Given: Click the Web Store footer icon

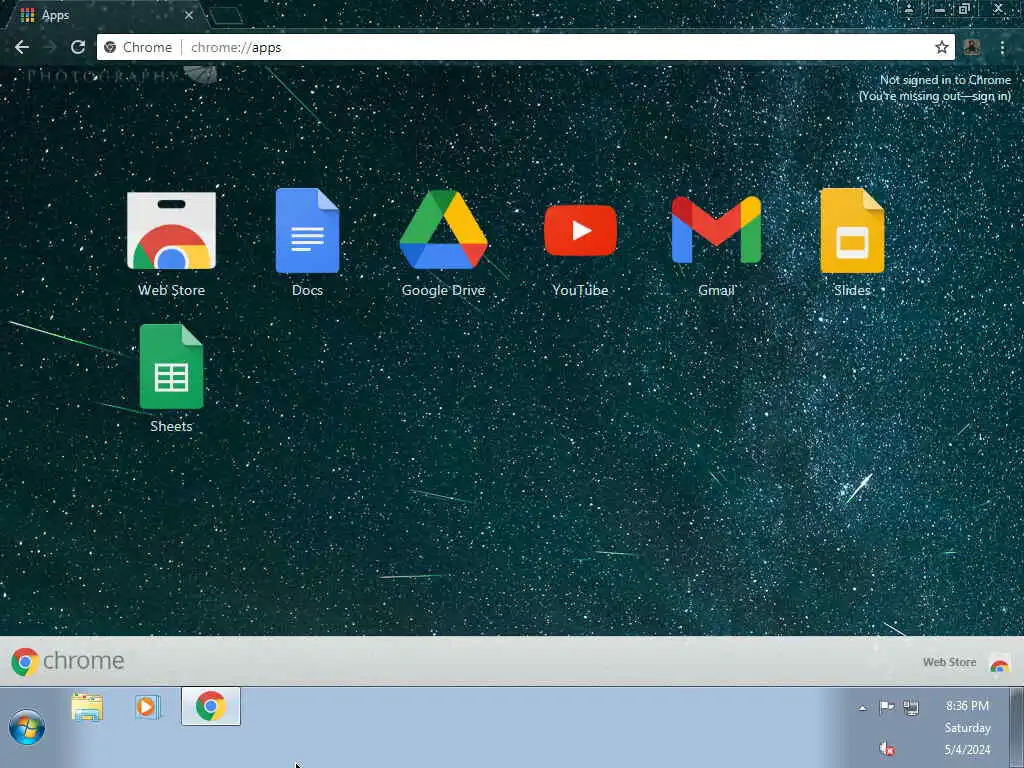Looking at the screenshot, I should (x=999, y=662).
